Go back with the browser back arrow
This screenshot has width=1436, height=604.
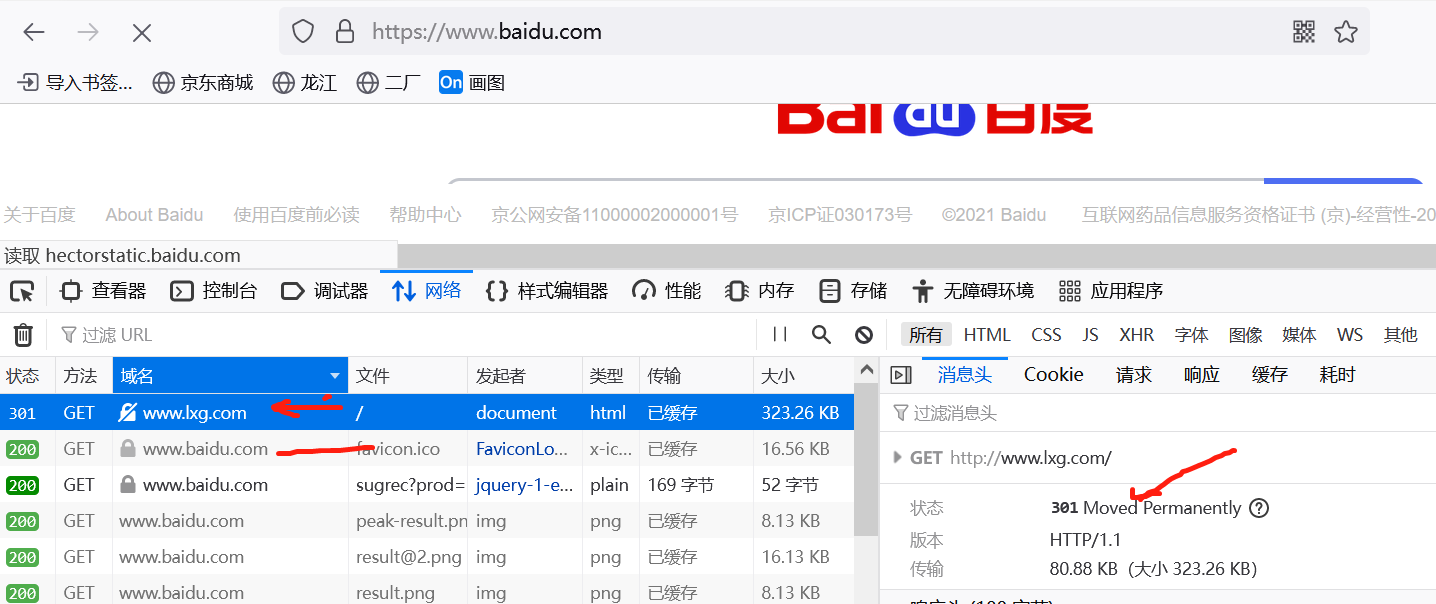34,32
